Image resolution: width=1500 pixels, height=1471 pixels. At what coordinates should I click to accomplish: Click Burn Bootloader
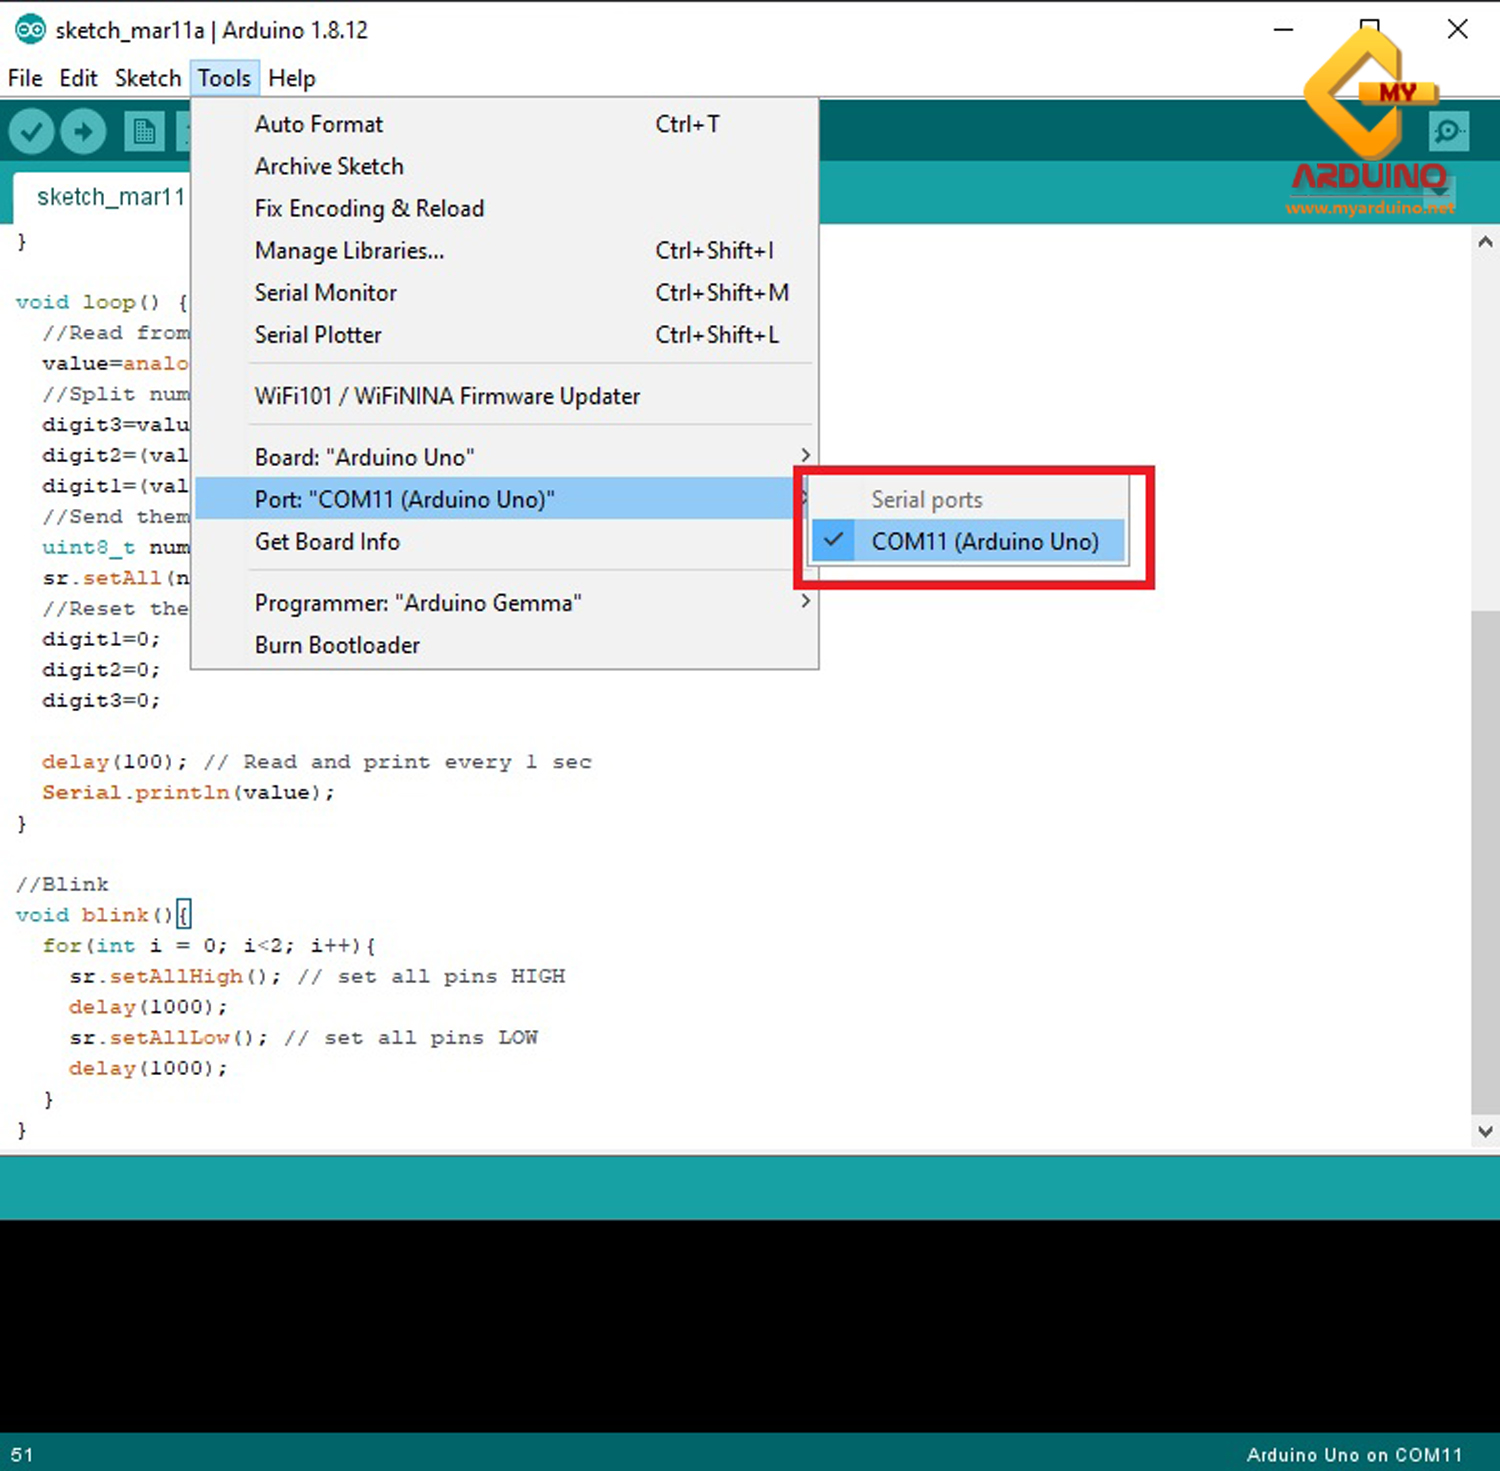pos(337,645)
